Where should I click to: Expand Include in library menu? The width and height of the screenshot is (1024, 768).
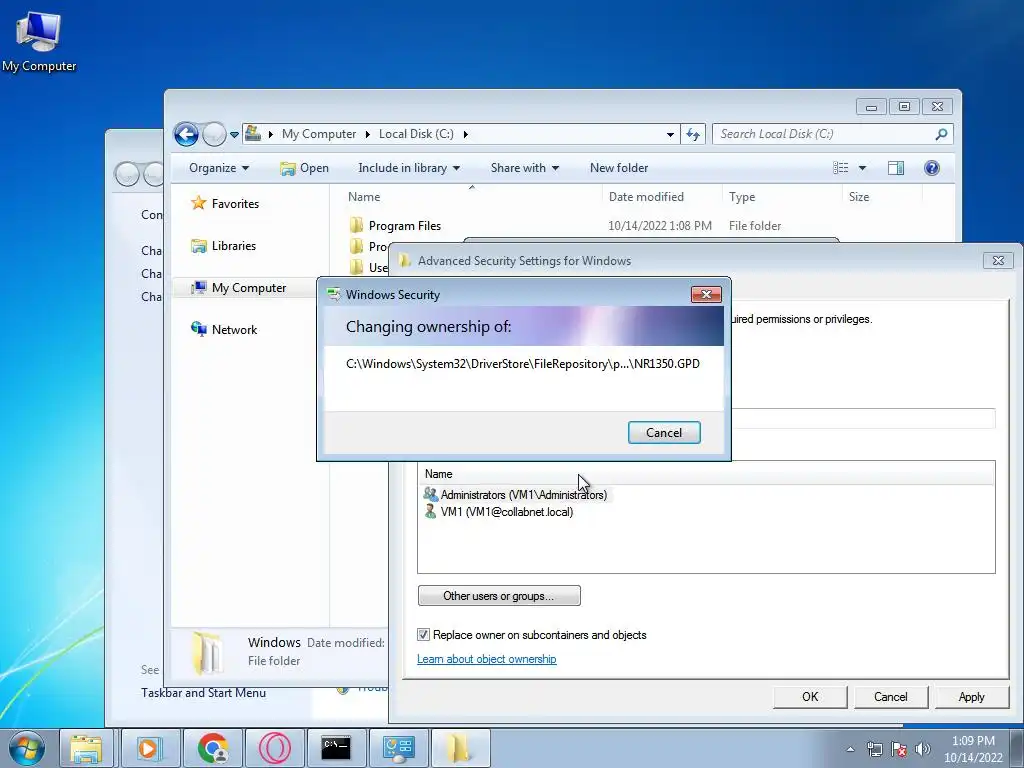click(409, 168)
